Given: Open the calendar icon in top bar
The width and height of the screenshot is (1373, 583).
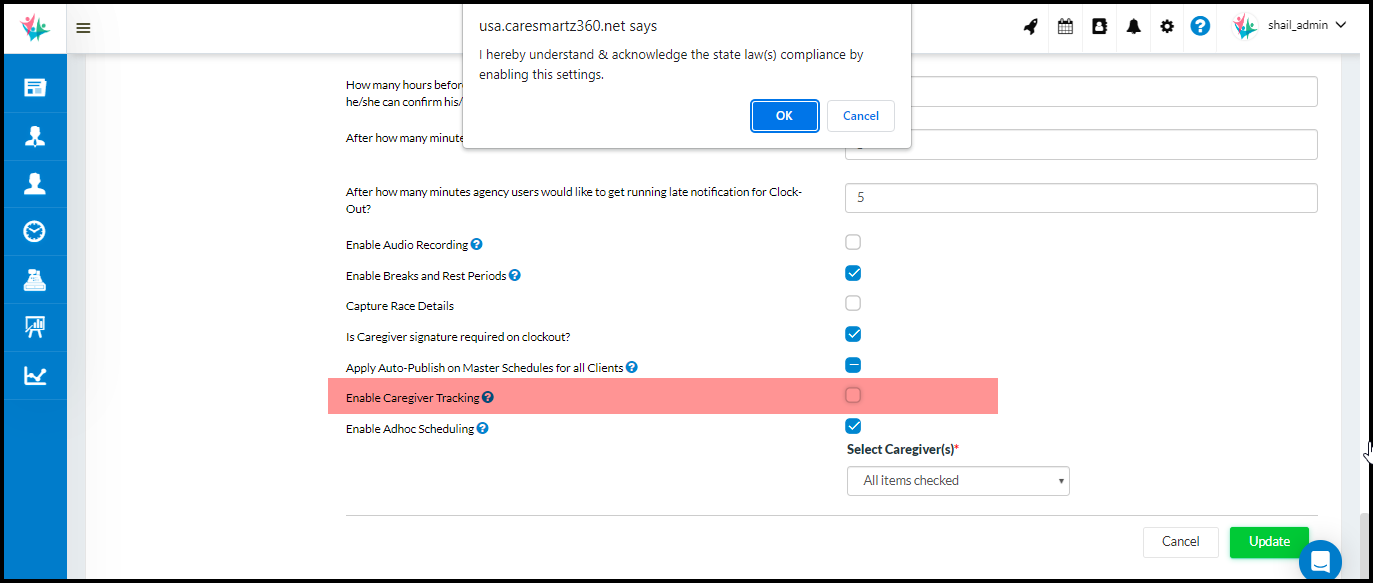Looking at the screenshot, I should tap(1065, 27).
